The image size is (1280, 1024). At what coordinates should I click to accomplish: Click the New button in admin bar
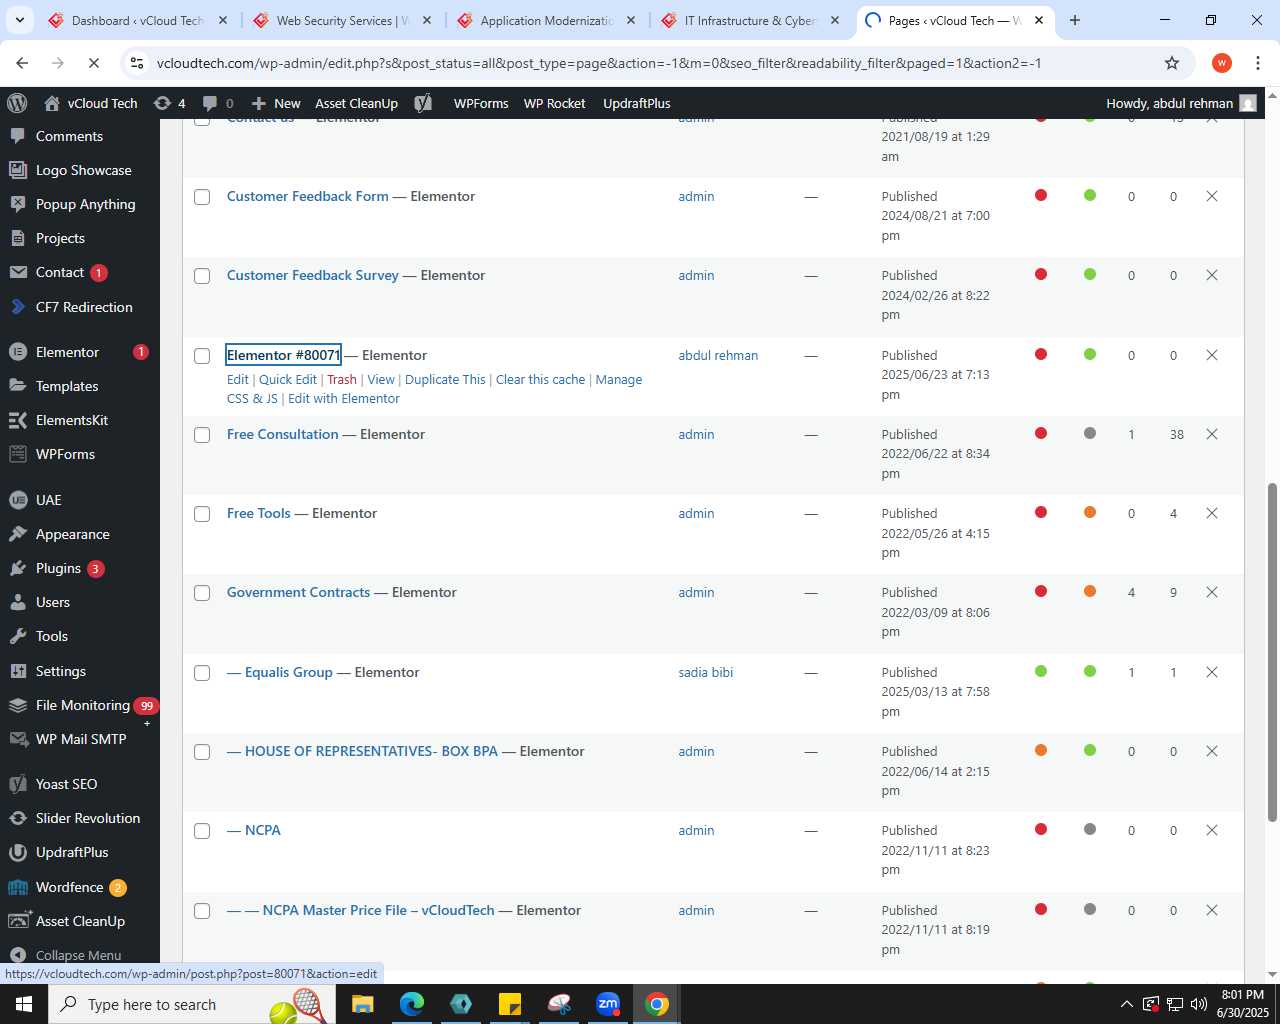point(276,103)
